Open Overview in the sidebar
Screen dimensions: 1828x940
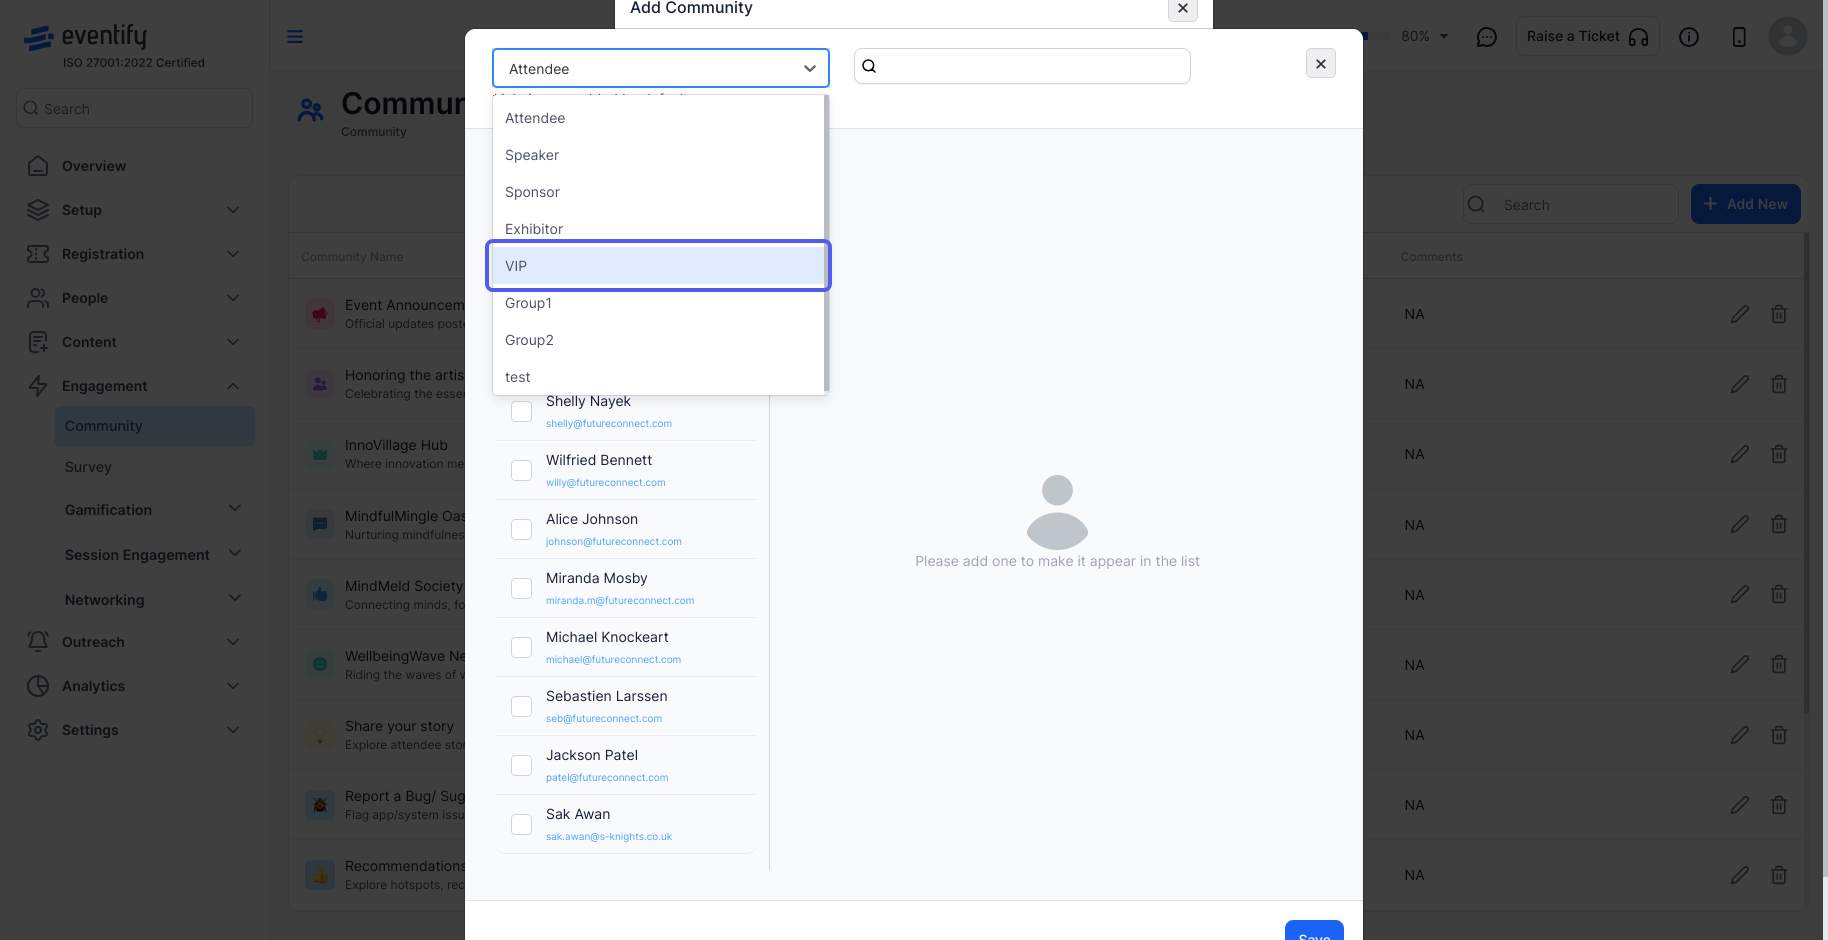click(x=94, y=166)
